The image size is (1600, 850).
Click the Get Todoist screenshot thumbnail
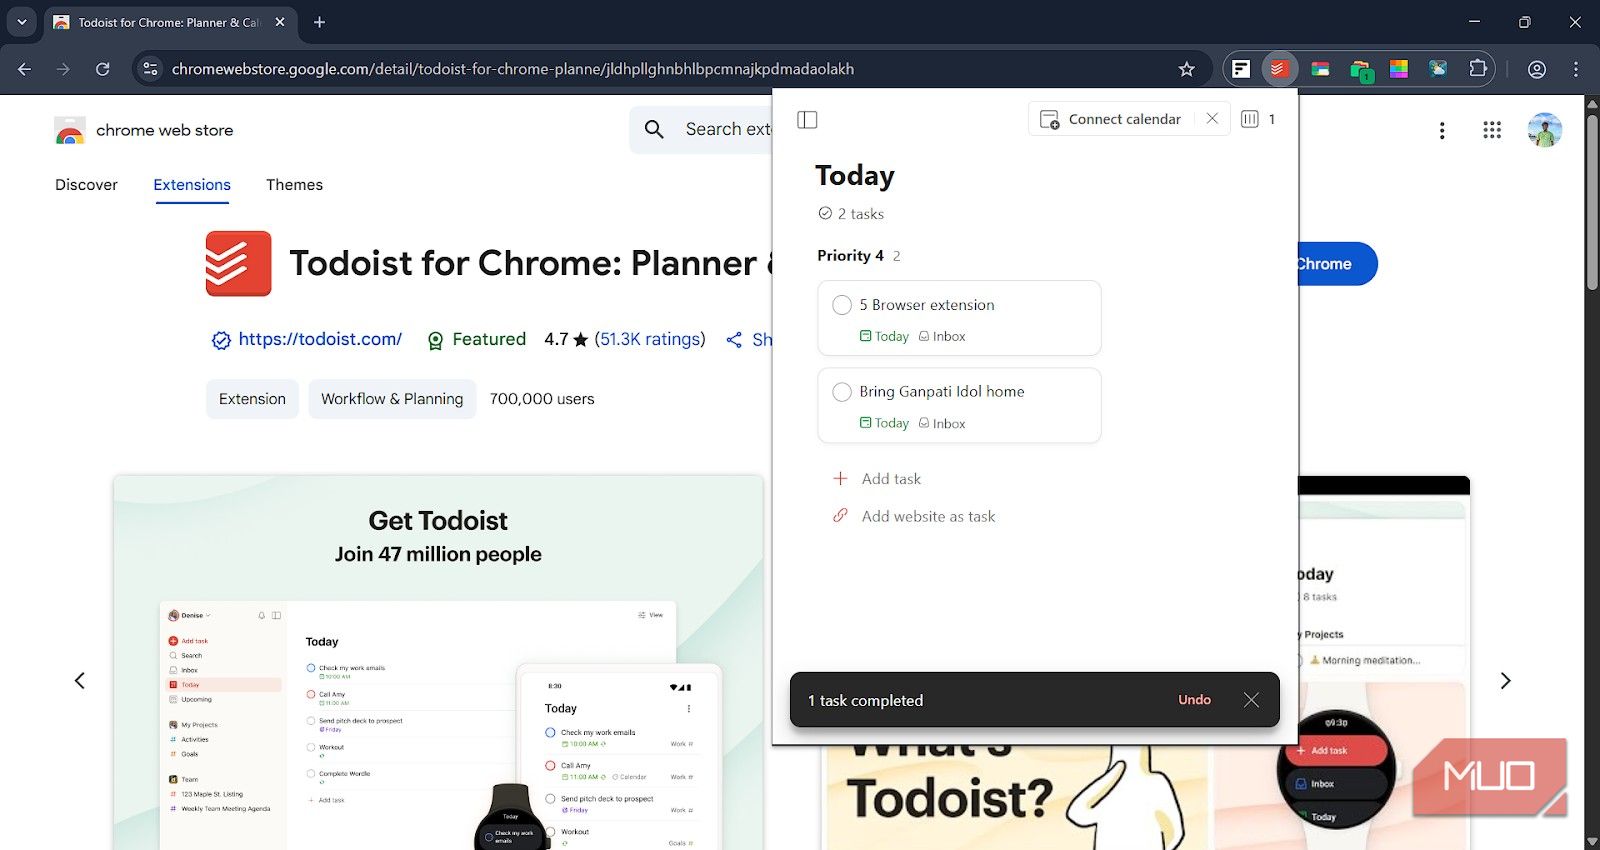[438, 662]
